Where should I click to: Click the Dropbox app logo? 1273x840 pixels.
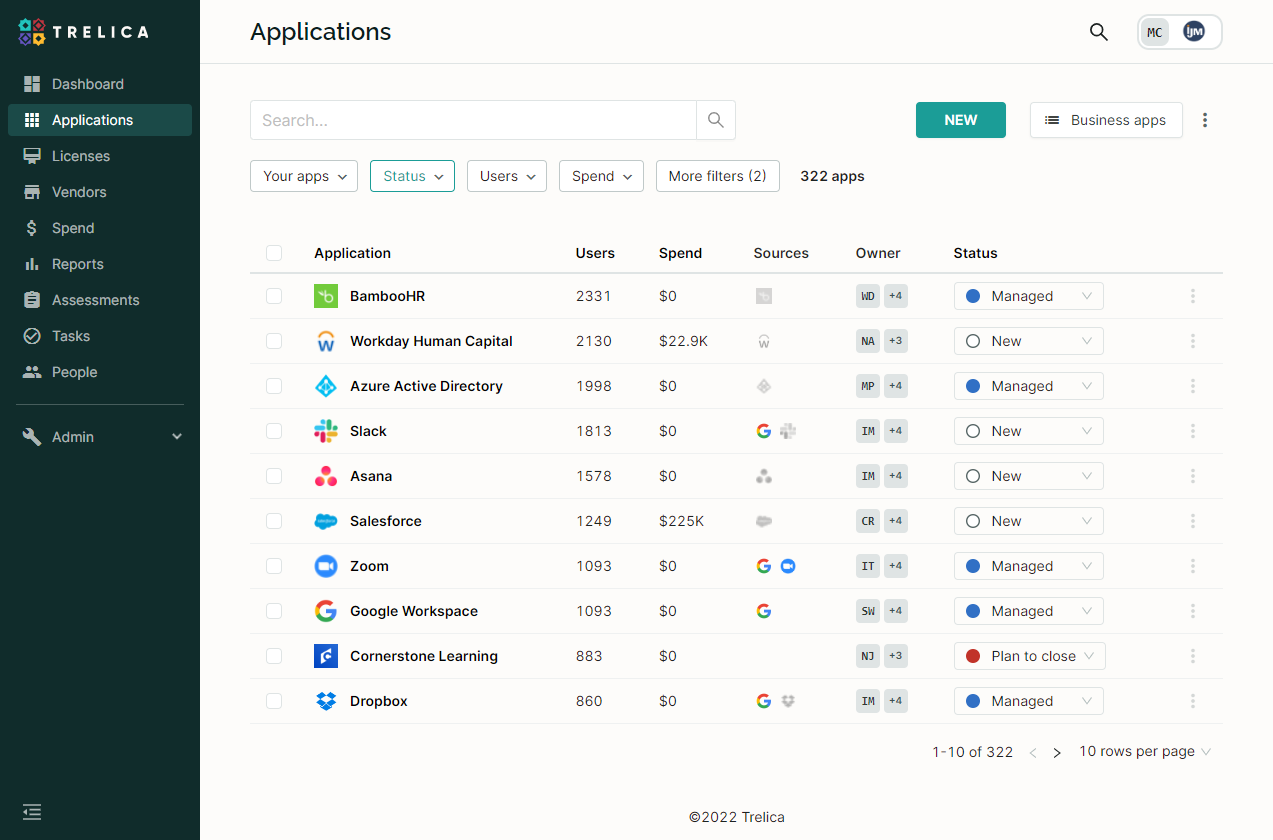326,701
